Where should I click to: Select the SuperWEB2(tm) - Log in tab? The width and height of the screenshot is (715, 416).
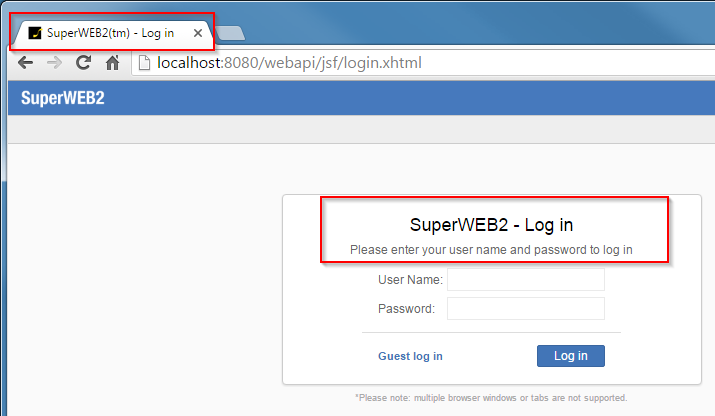(x=110, y=33)
